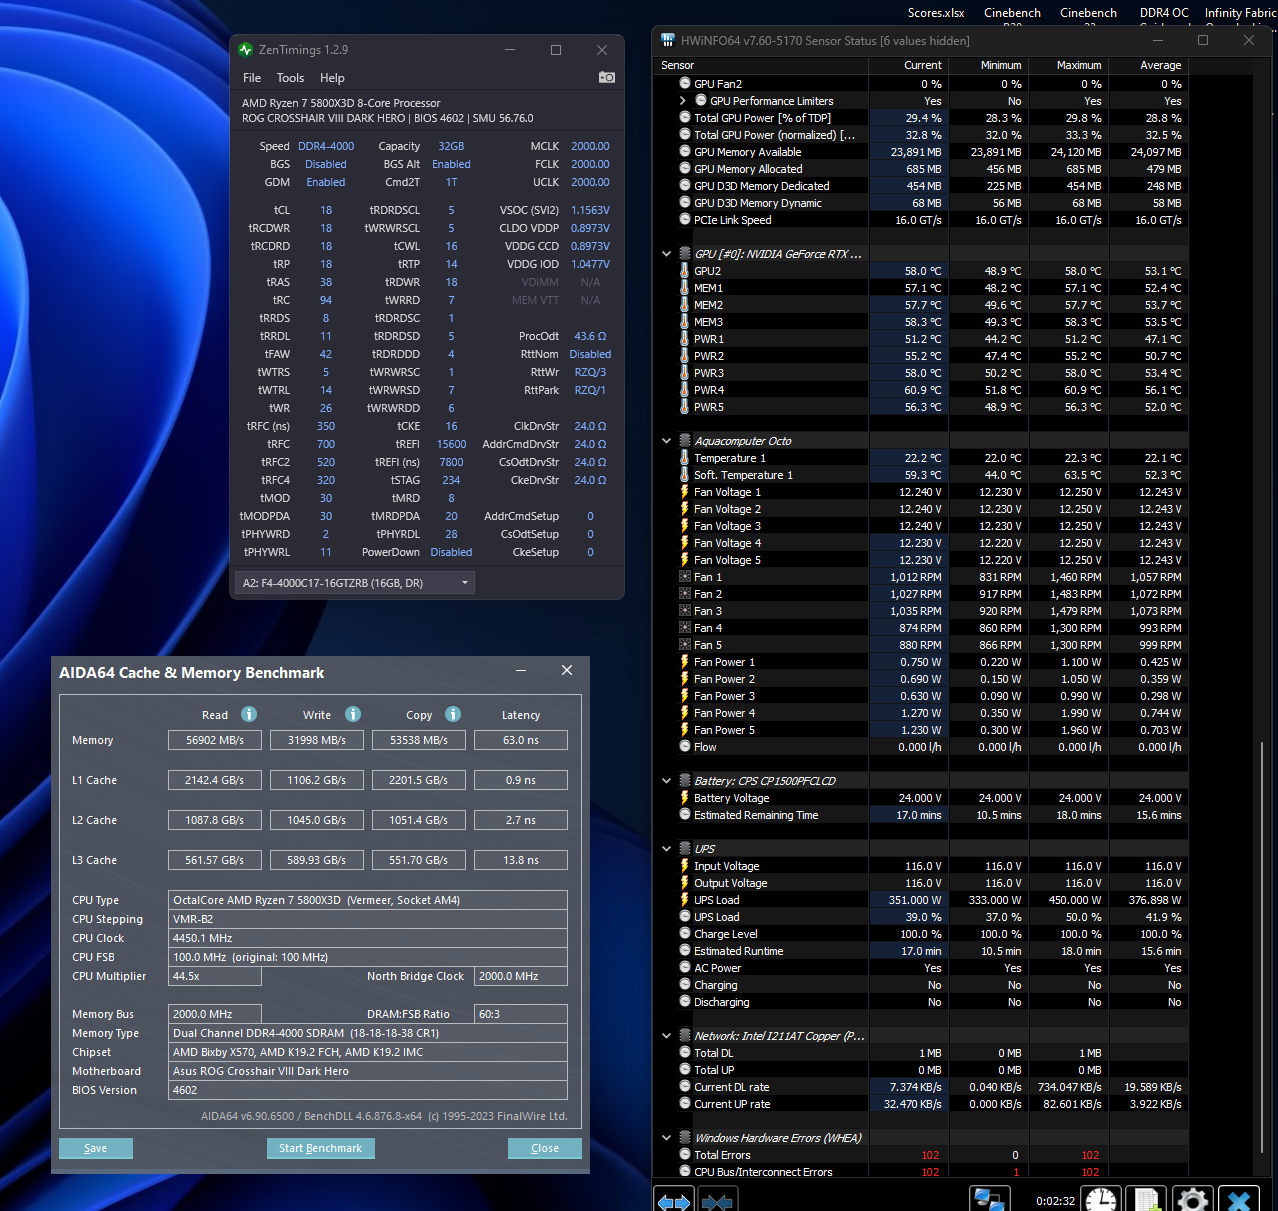Expand the GPU Performance Limiters row
This screenshot has width=1278, height=1211.
click(683, 101)
